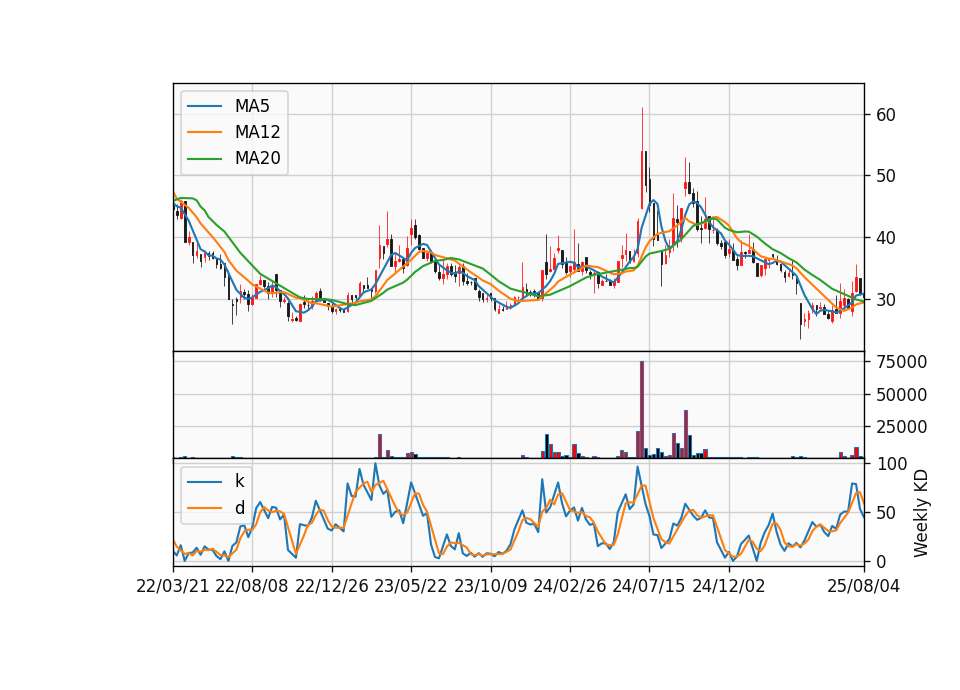The width and height of the screenshot is (960, 690).
Task: Click the 60 price axis label
Action: pos(885,114)
